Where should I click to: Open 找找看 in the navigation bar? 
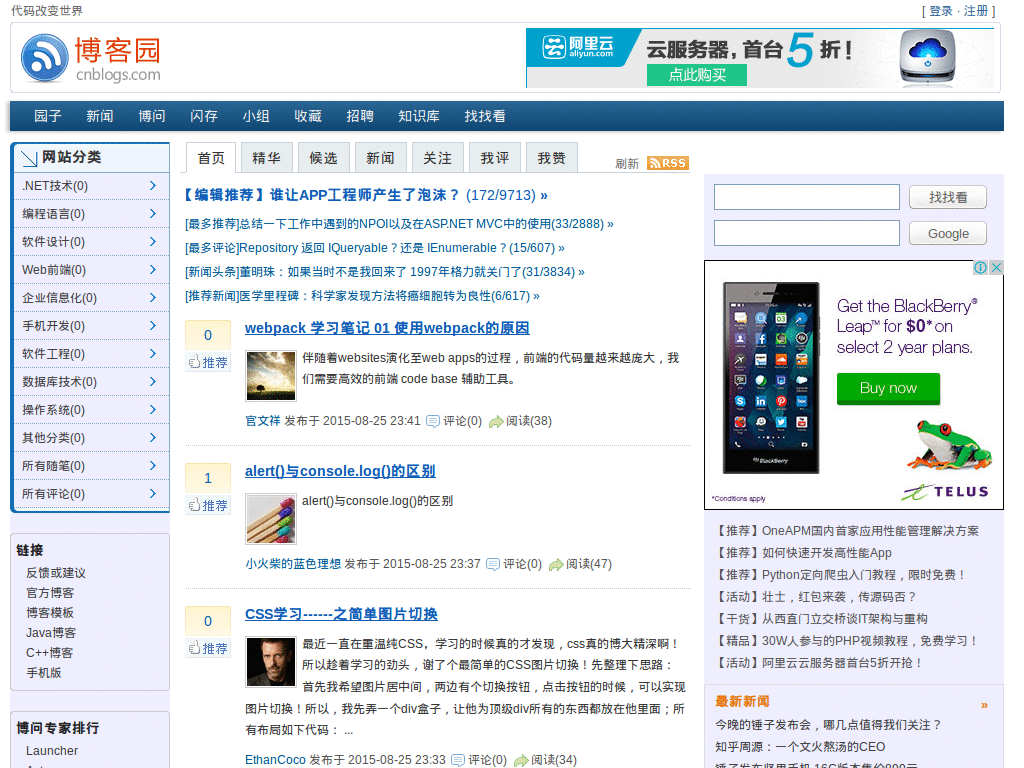[x=485, y=116]
